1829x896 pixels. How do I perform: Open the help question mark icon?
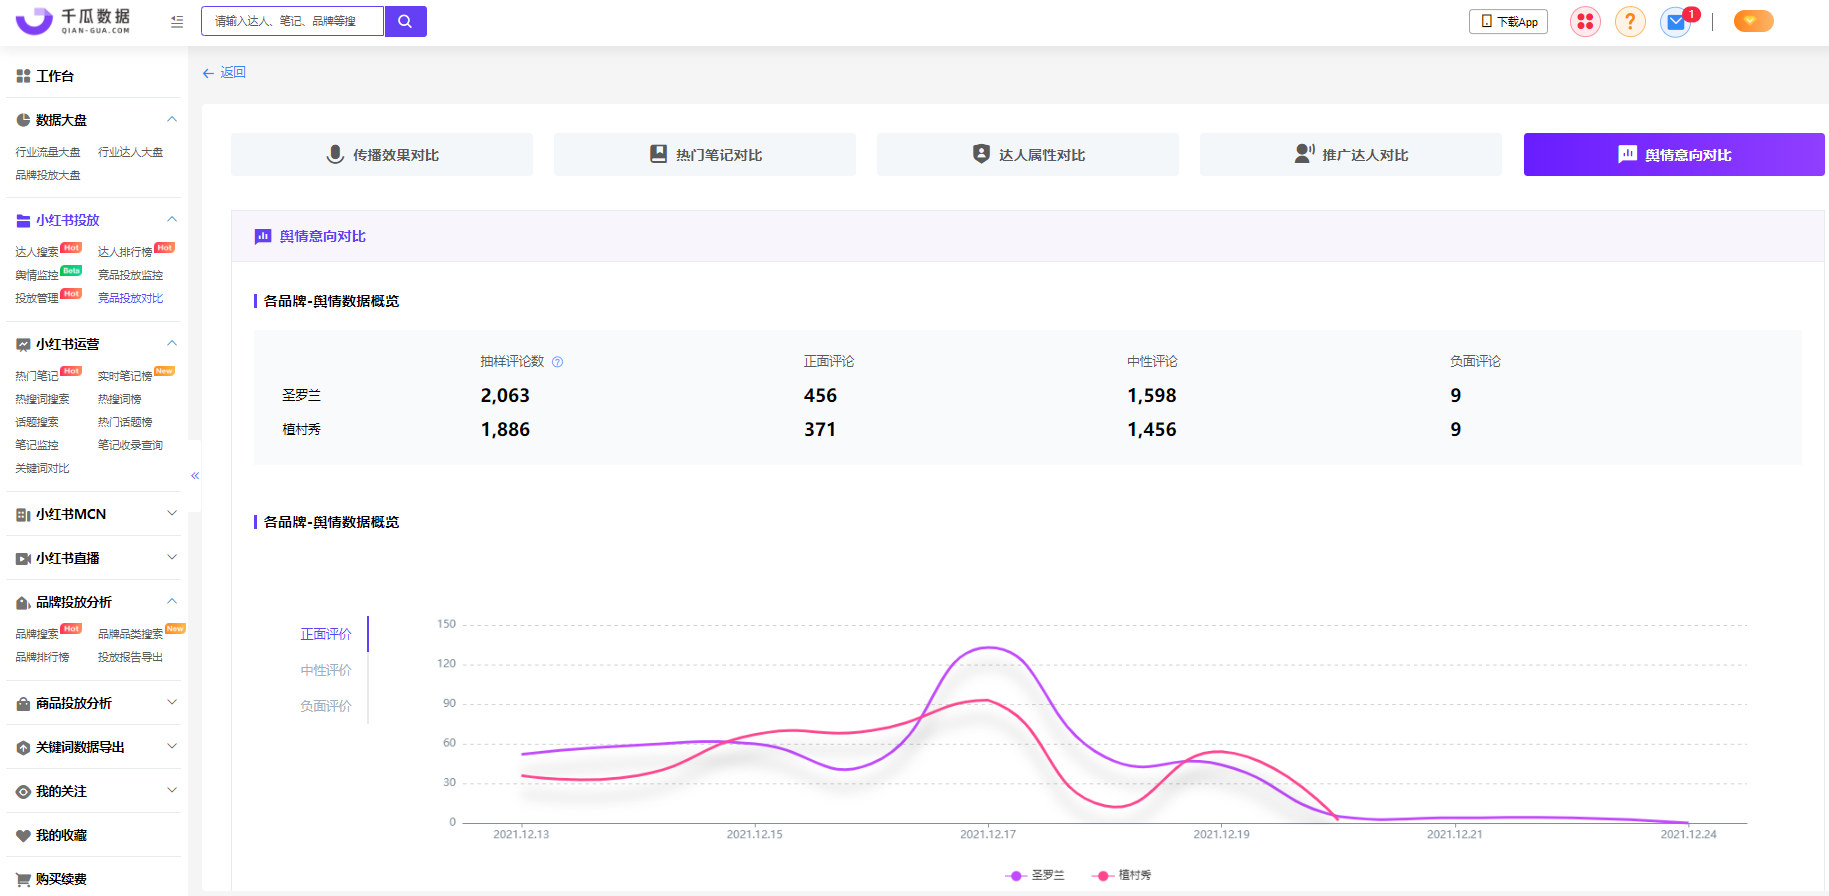pyautogui.click(x=1630, y=21)
